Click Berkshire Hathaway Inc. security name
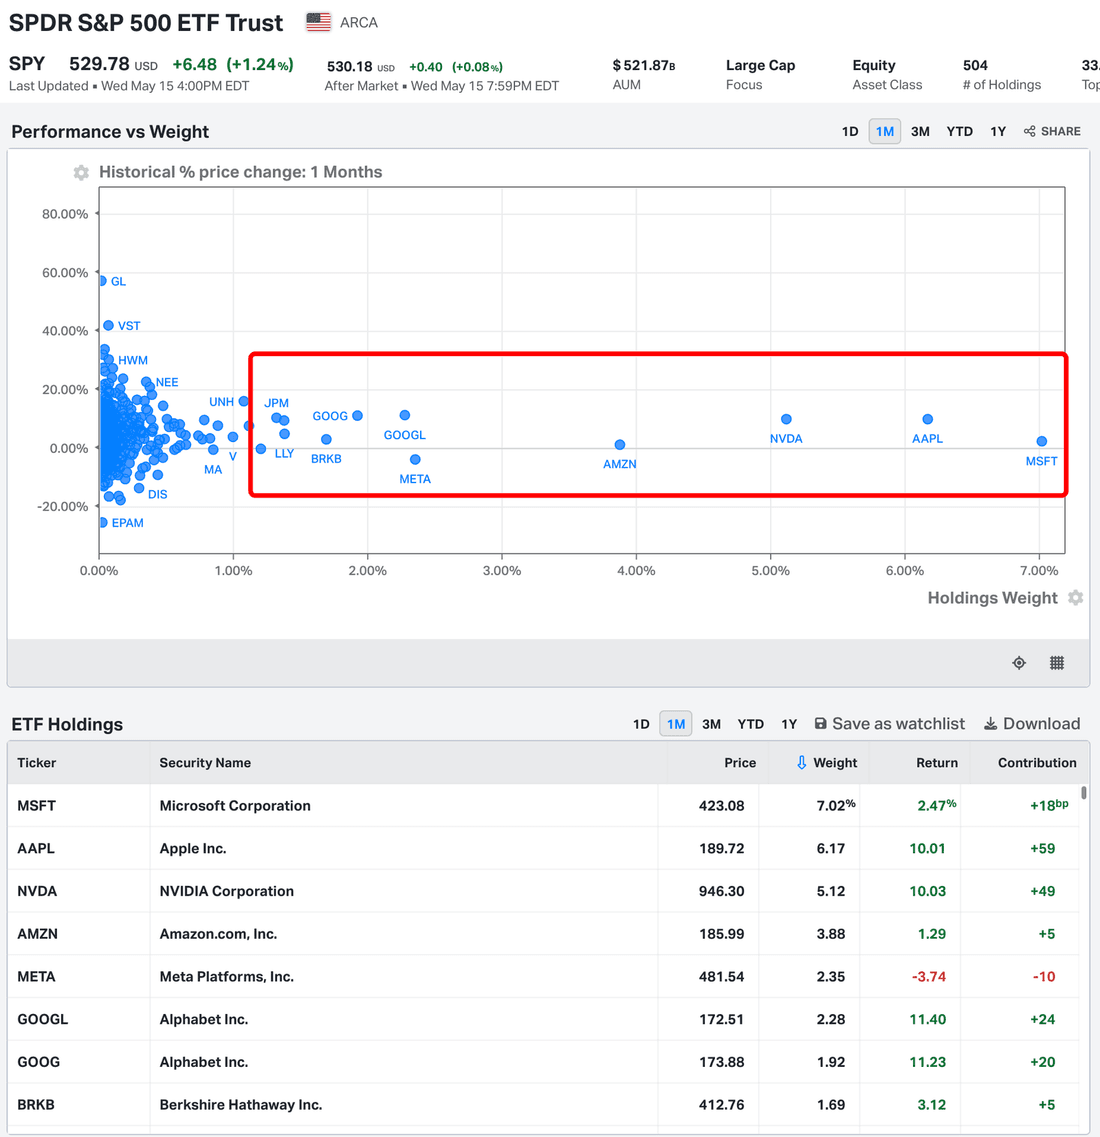This screenshot has height=1137, width=1100. 241,1105
